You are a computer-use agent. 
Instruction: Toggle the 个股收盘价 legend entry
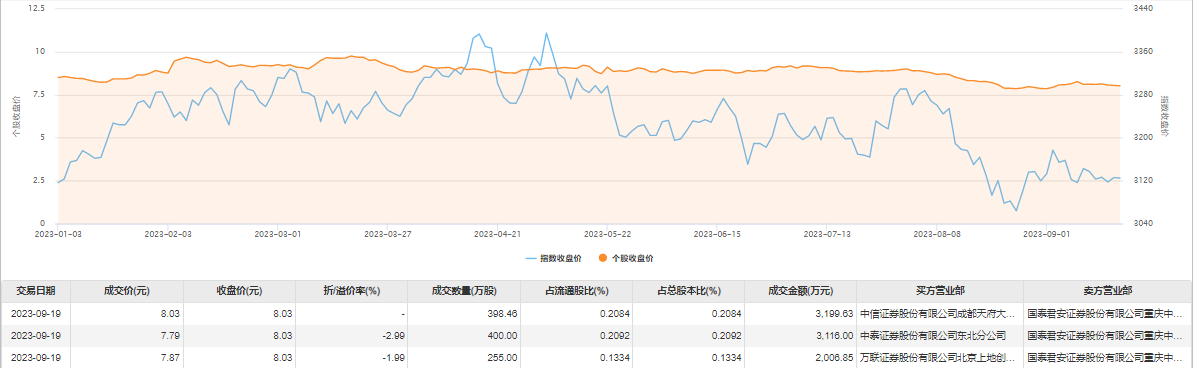pyautogui.click(x=625, y=259)
